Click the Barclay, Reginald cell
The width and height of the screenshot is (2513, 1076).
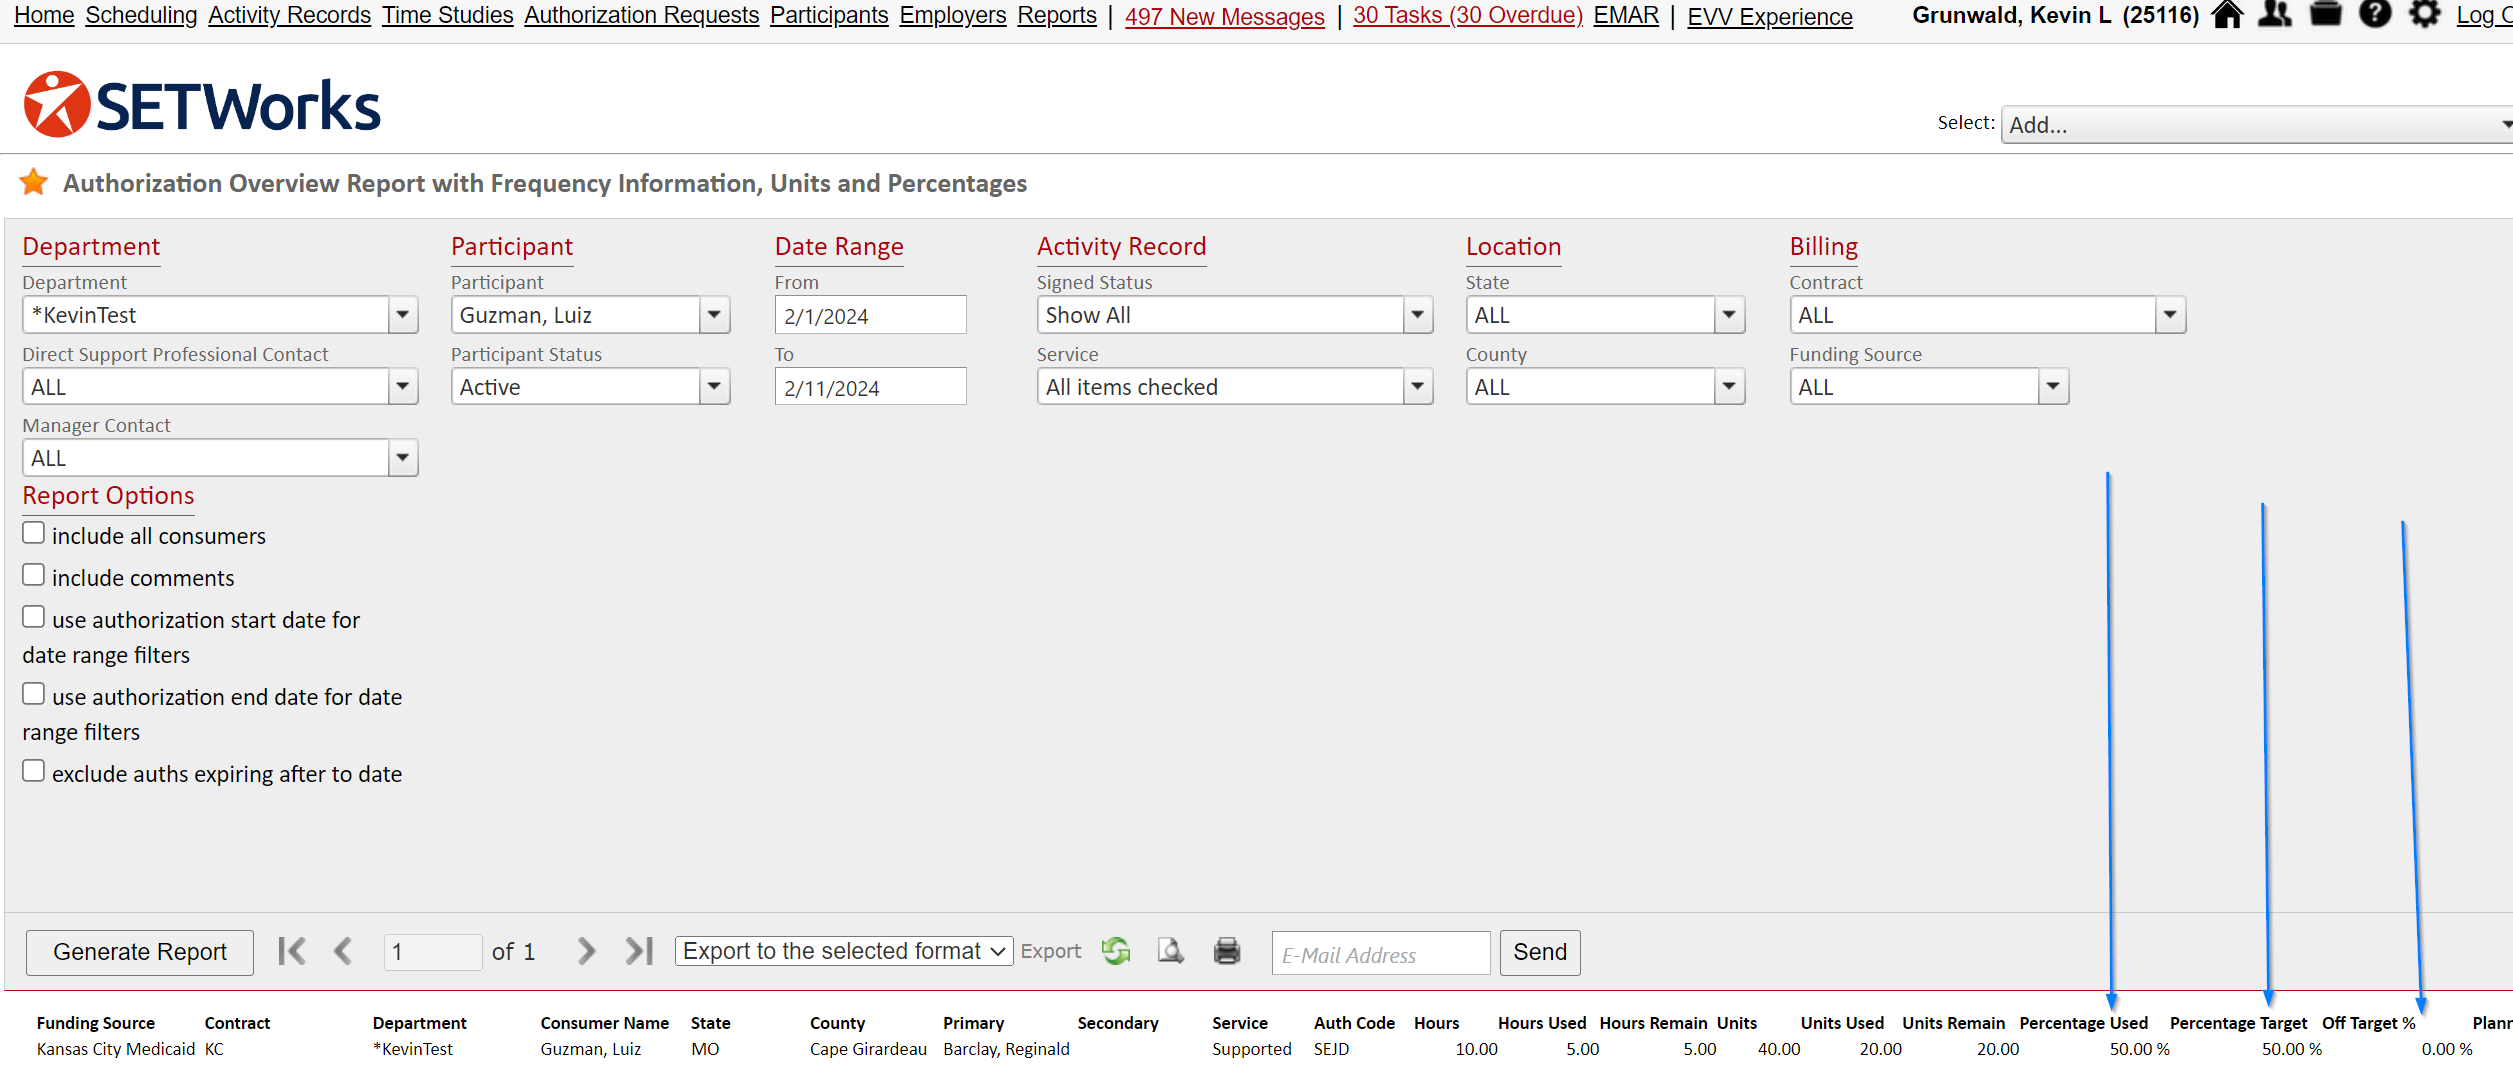tap(1006, 1049)
